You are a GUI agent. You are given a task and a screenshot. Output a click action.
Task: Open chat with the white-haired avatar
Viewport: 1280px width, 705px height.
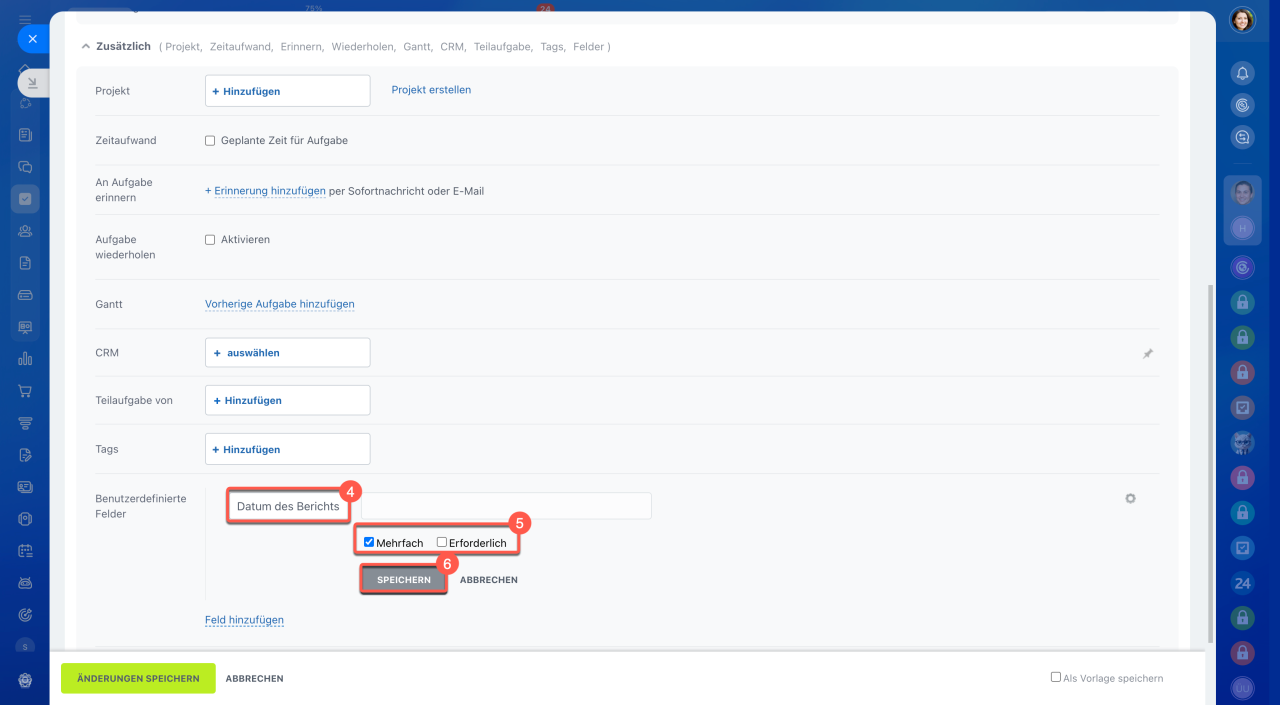pos(1242,442)
